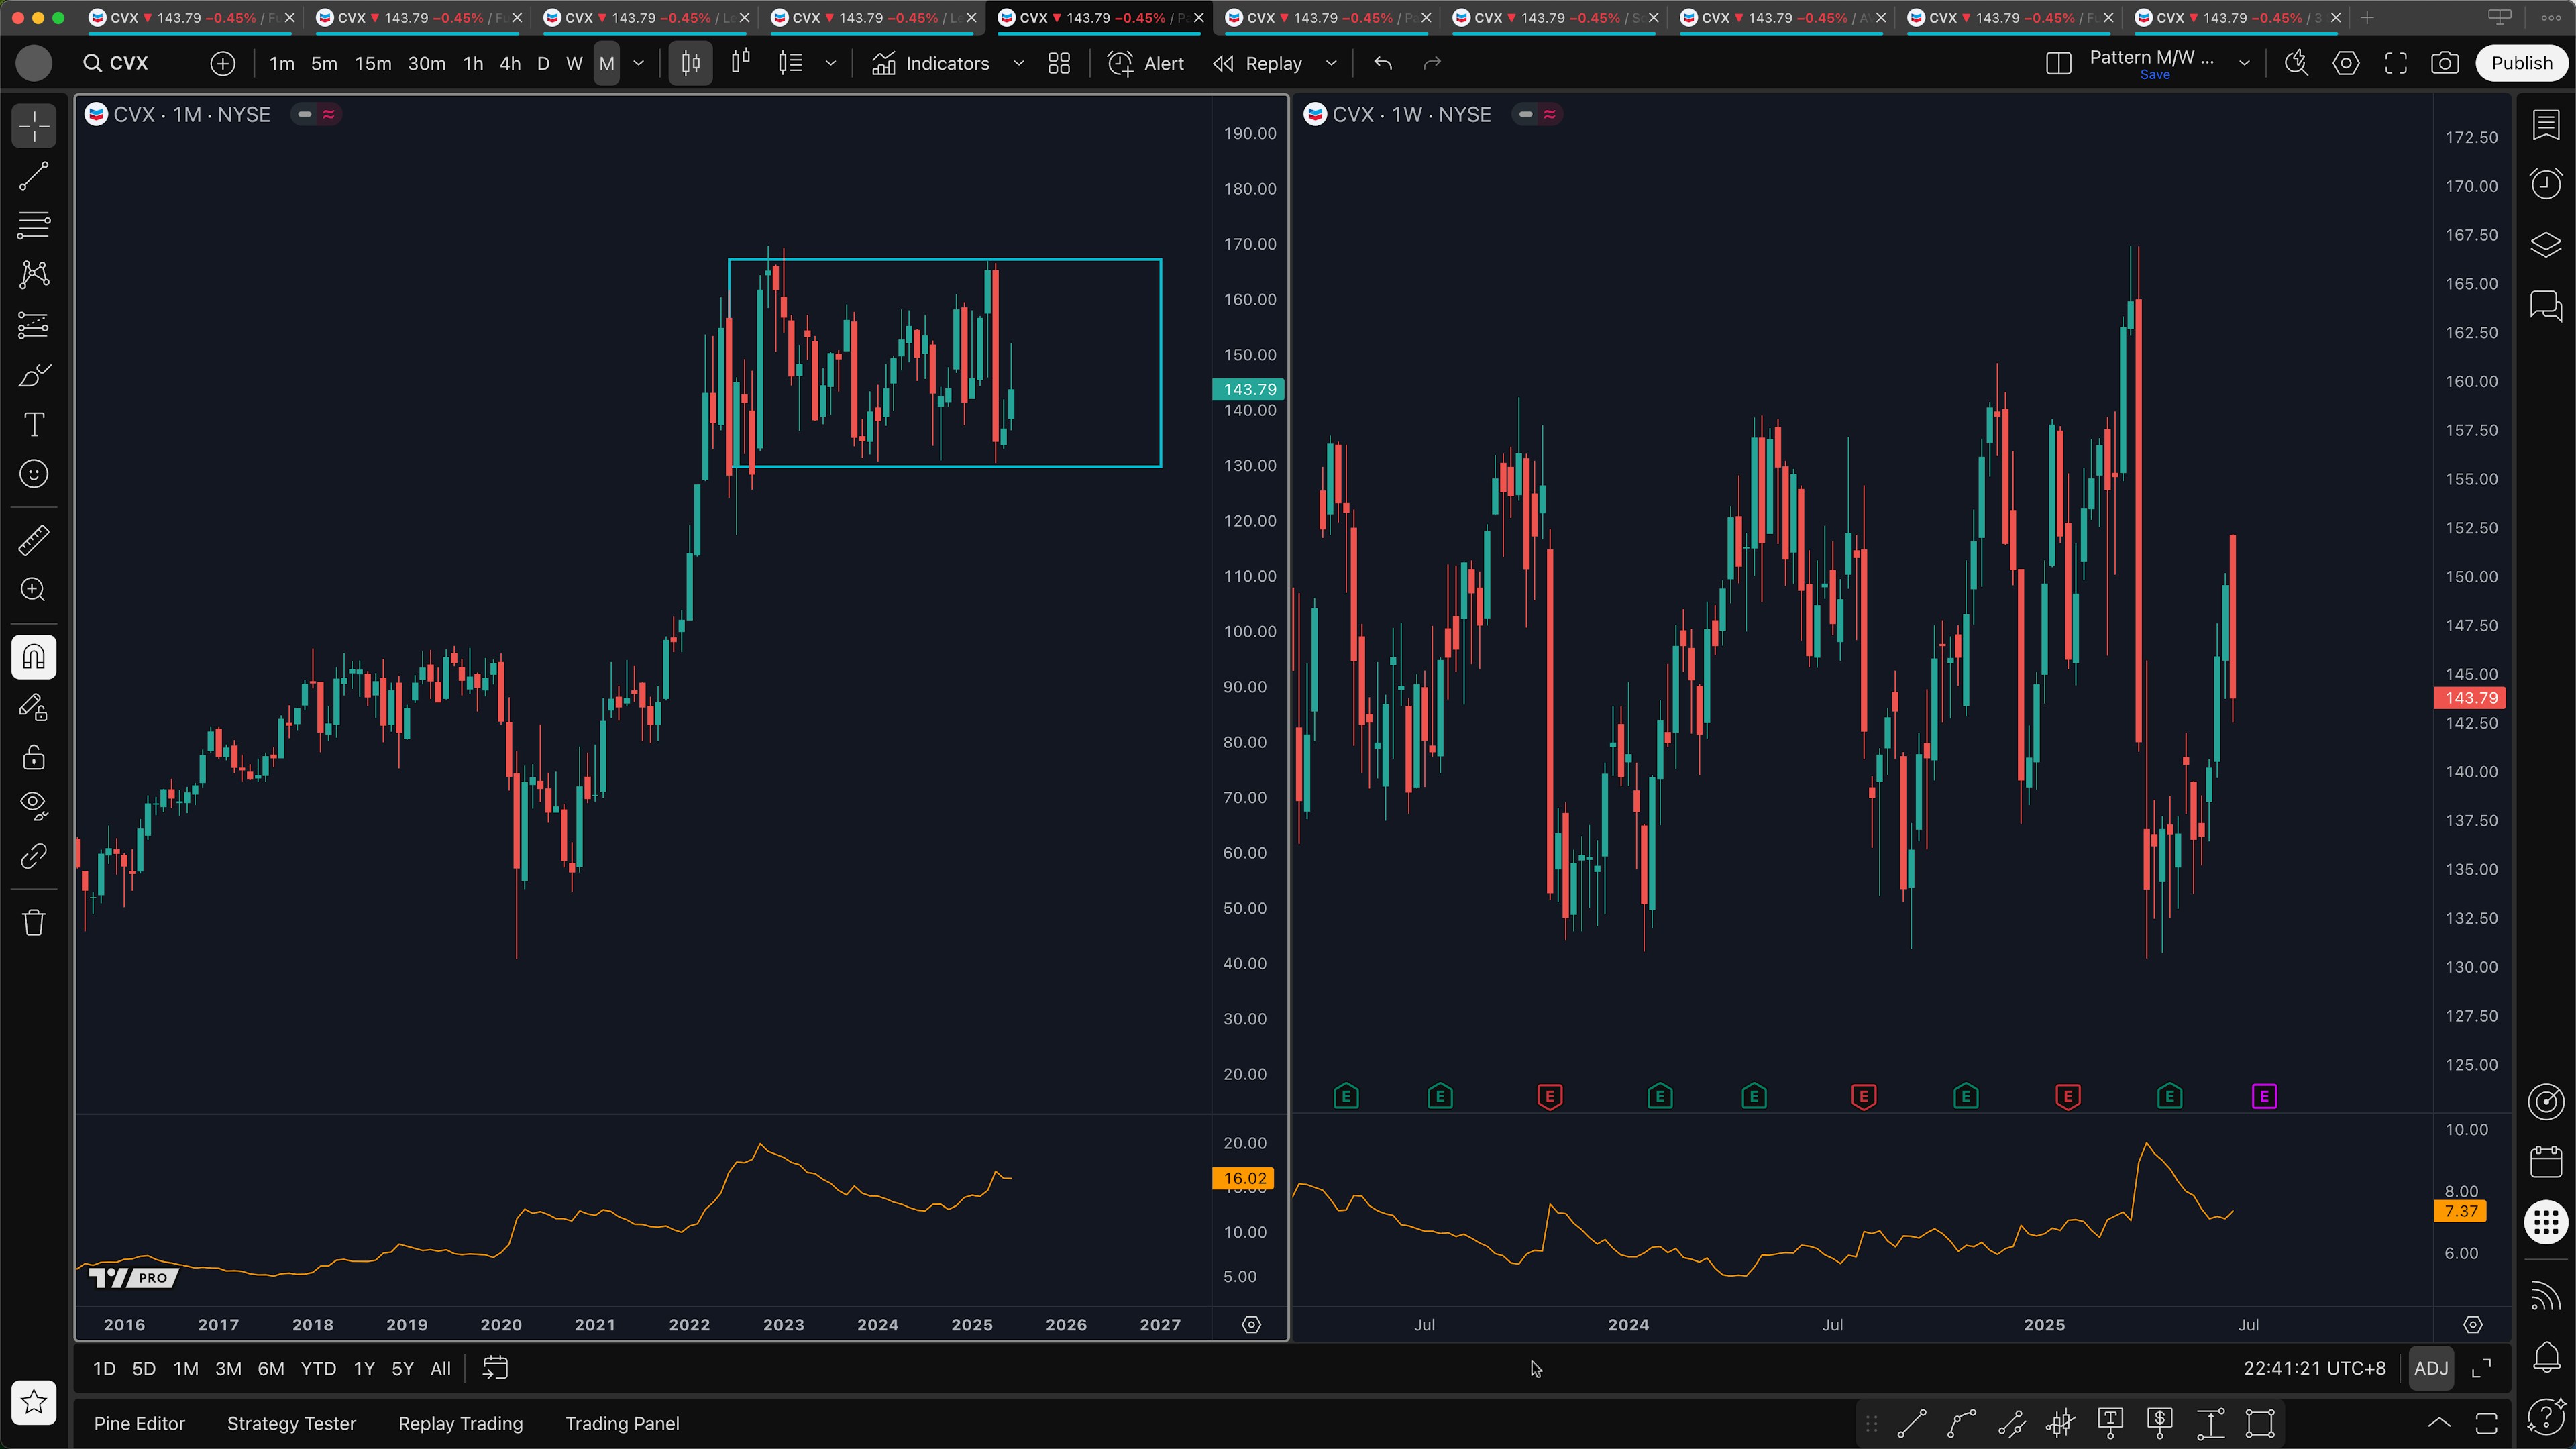Set chart range to YTD
The image size is (2576, 1449).
(x=318, y=1369)
